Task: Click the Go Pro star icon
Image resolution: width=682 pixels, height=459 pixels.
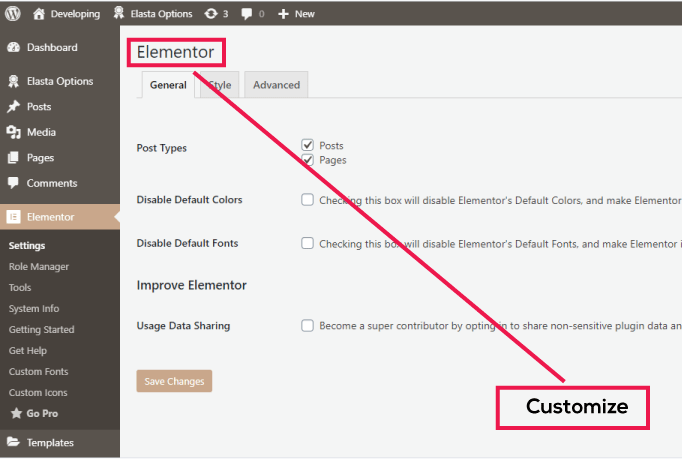Action: (17, 413)
